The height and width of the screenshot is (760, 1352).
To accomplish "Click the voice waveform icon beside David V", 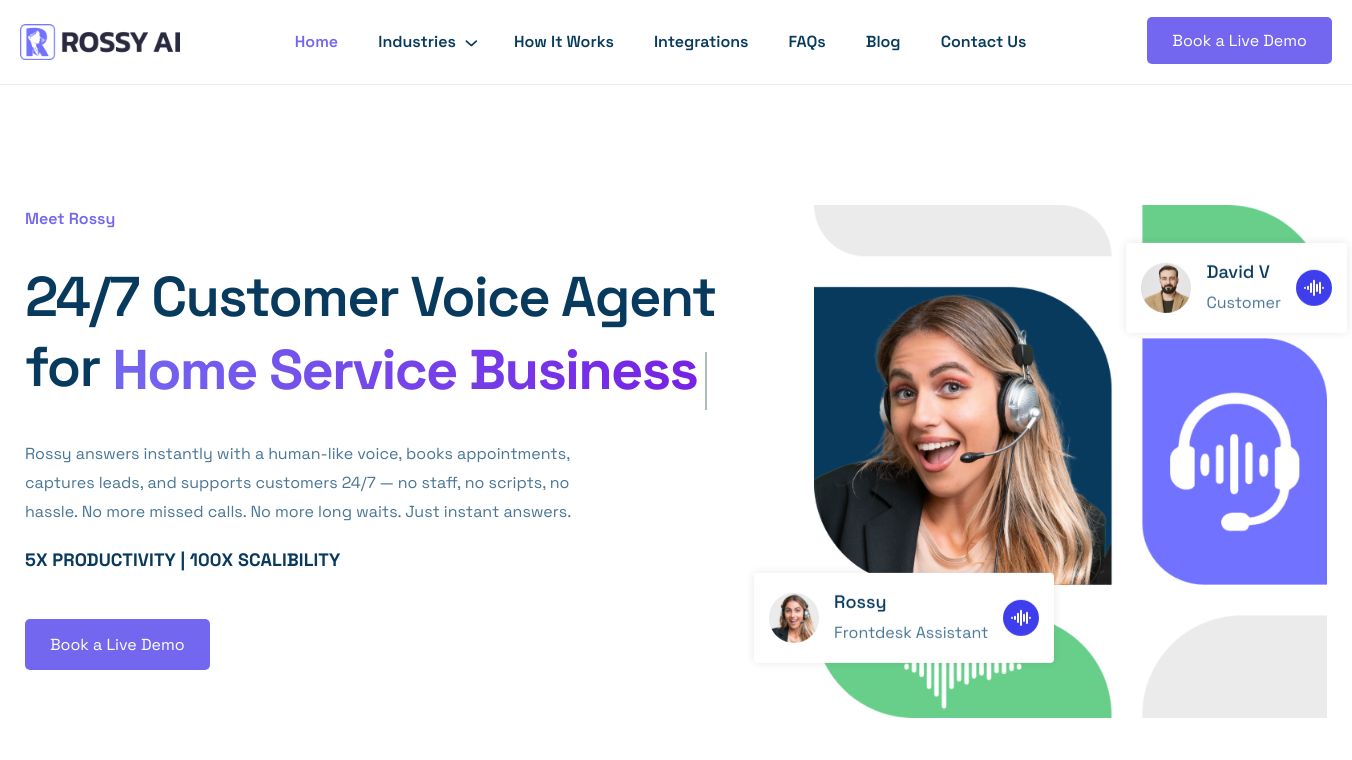I will tap(1314, 288).
